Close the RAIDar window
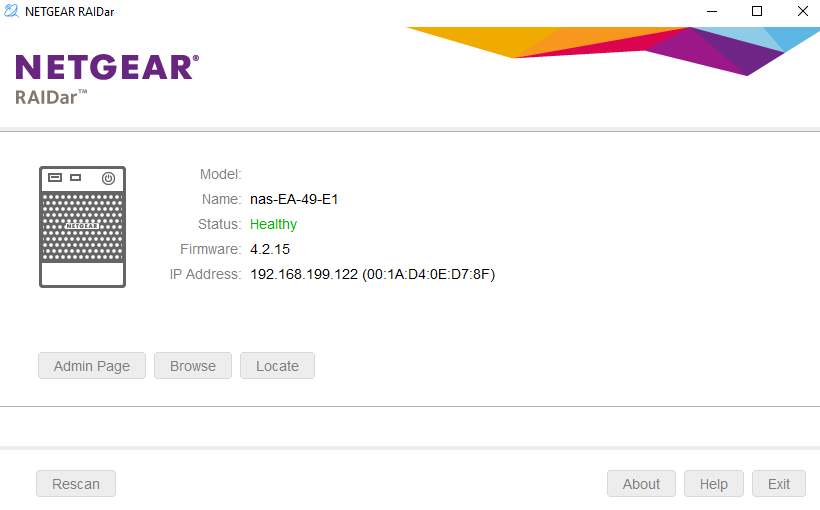Screen dimensions: 820x510 pyautogui.click(x=802, y=12)
